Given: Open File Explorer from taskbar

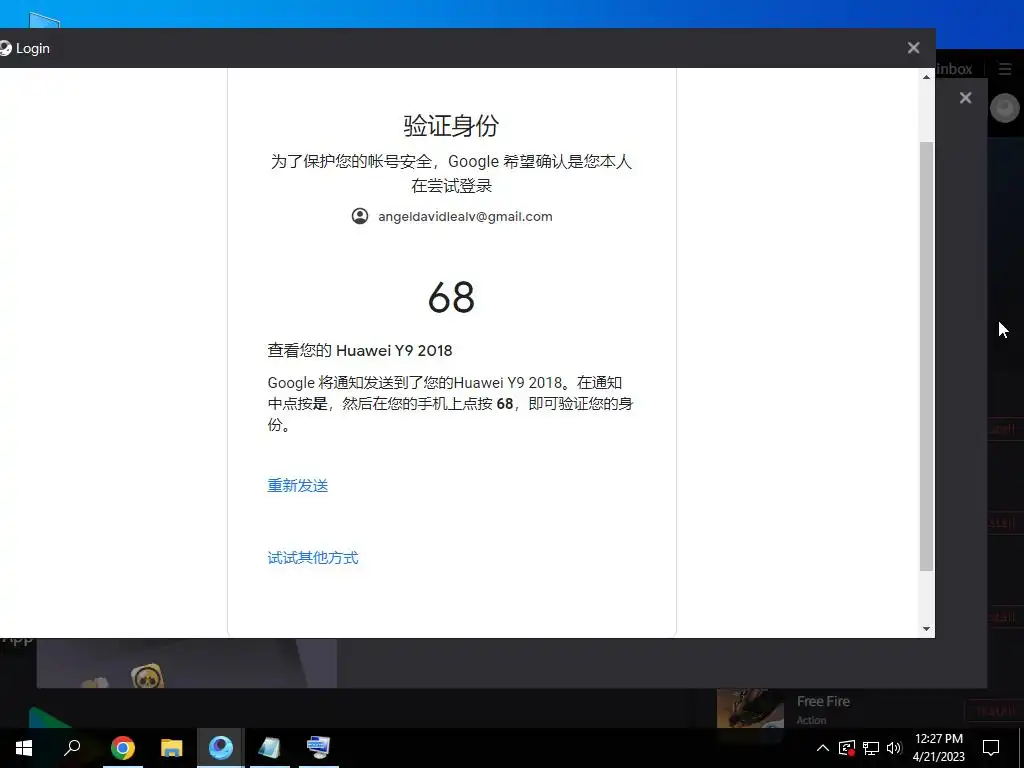Looking at the screenshot, I should tap(172, 748).
